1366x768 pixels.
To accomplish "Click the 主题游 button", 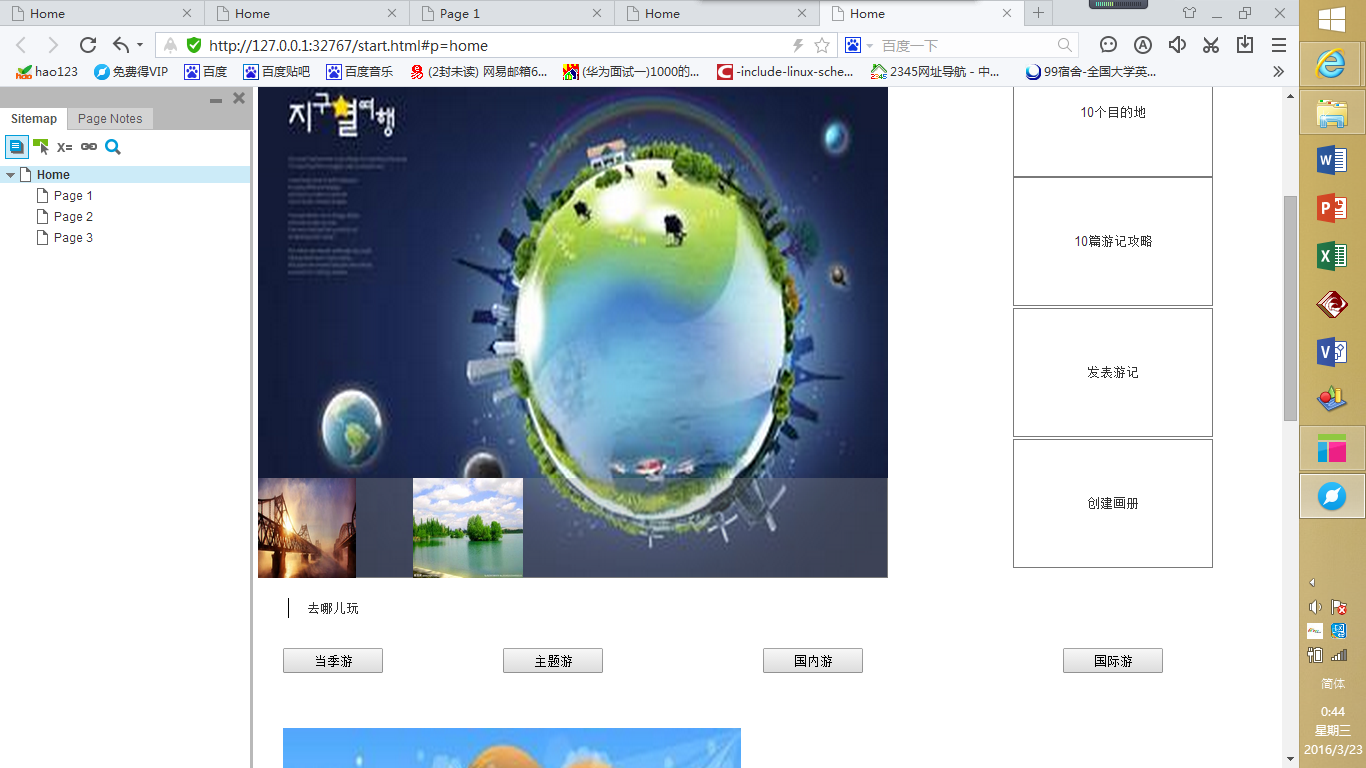I will pyautogui.click(x=553, y=661).
